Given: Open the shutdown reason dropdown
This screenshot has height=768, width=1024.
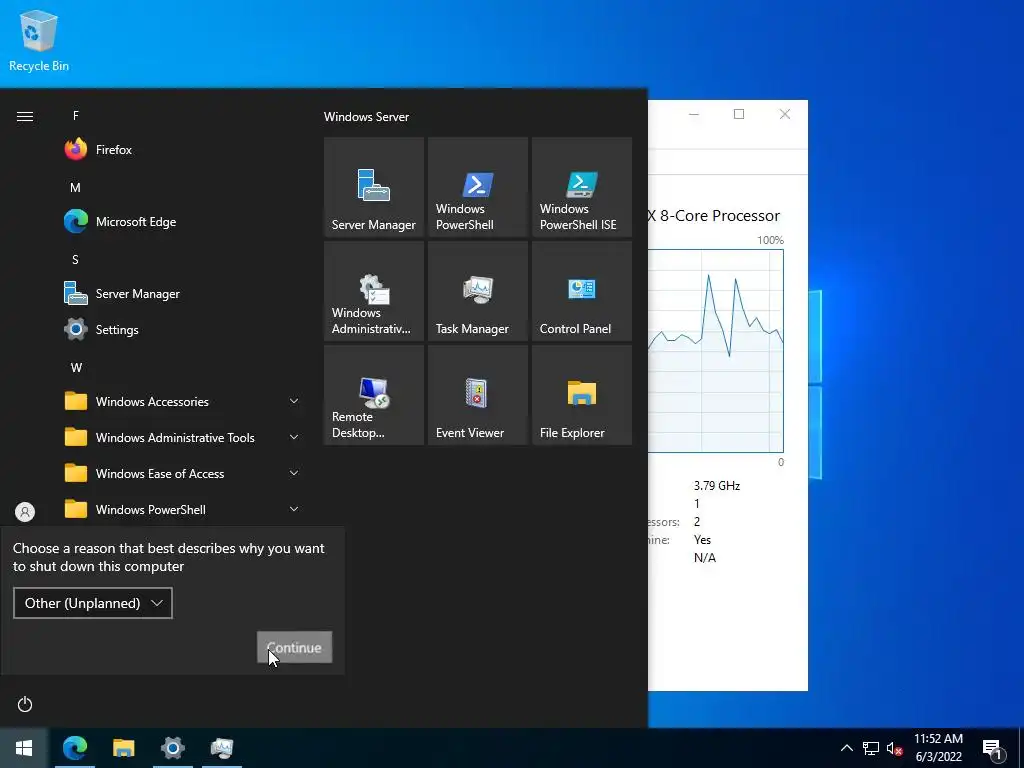Looking at the screenshot, I should (x=93, y=603).
